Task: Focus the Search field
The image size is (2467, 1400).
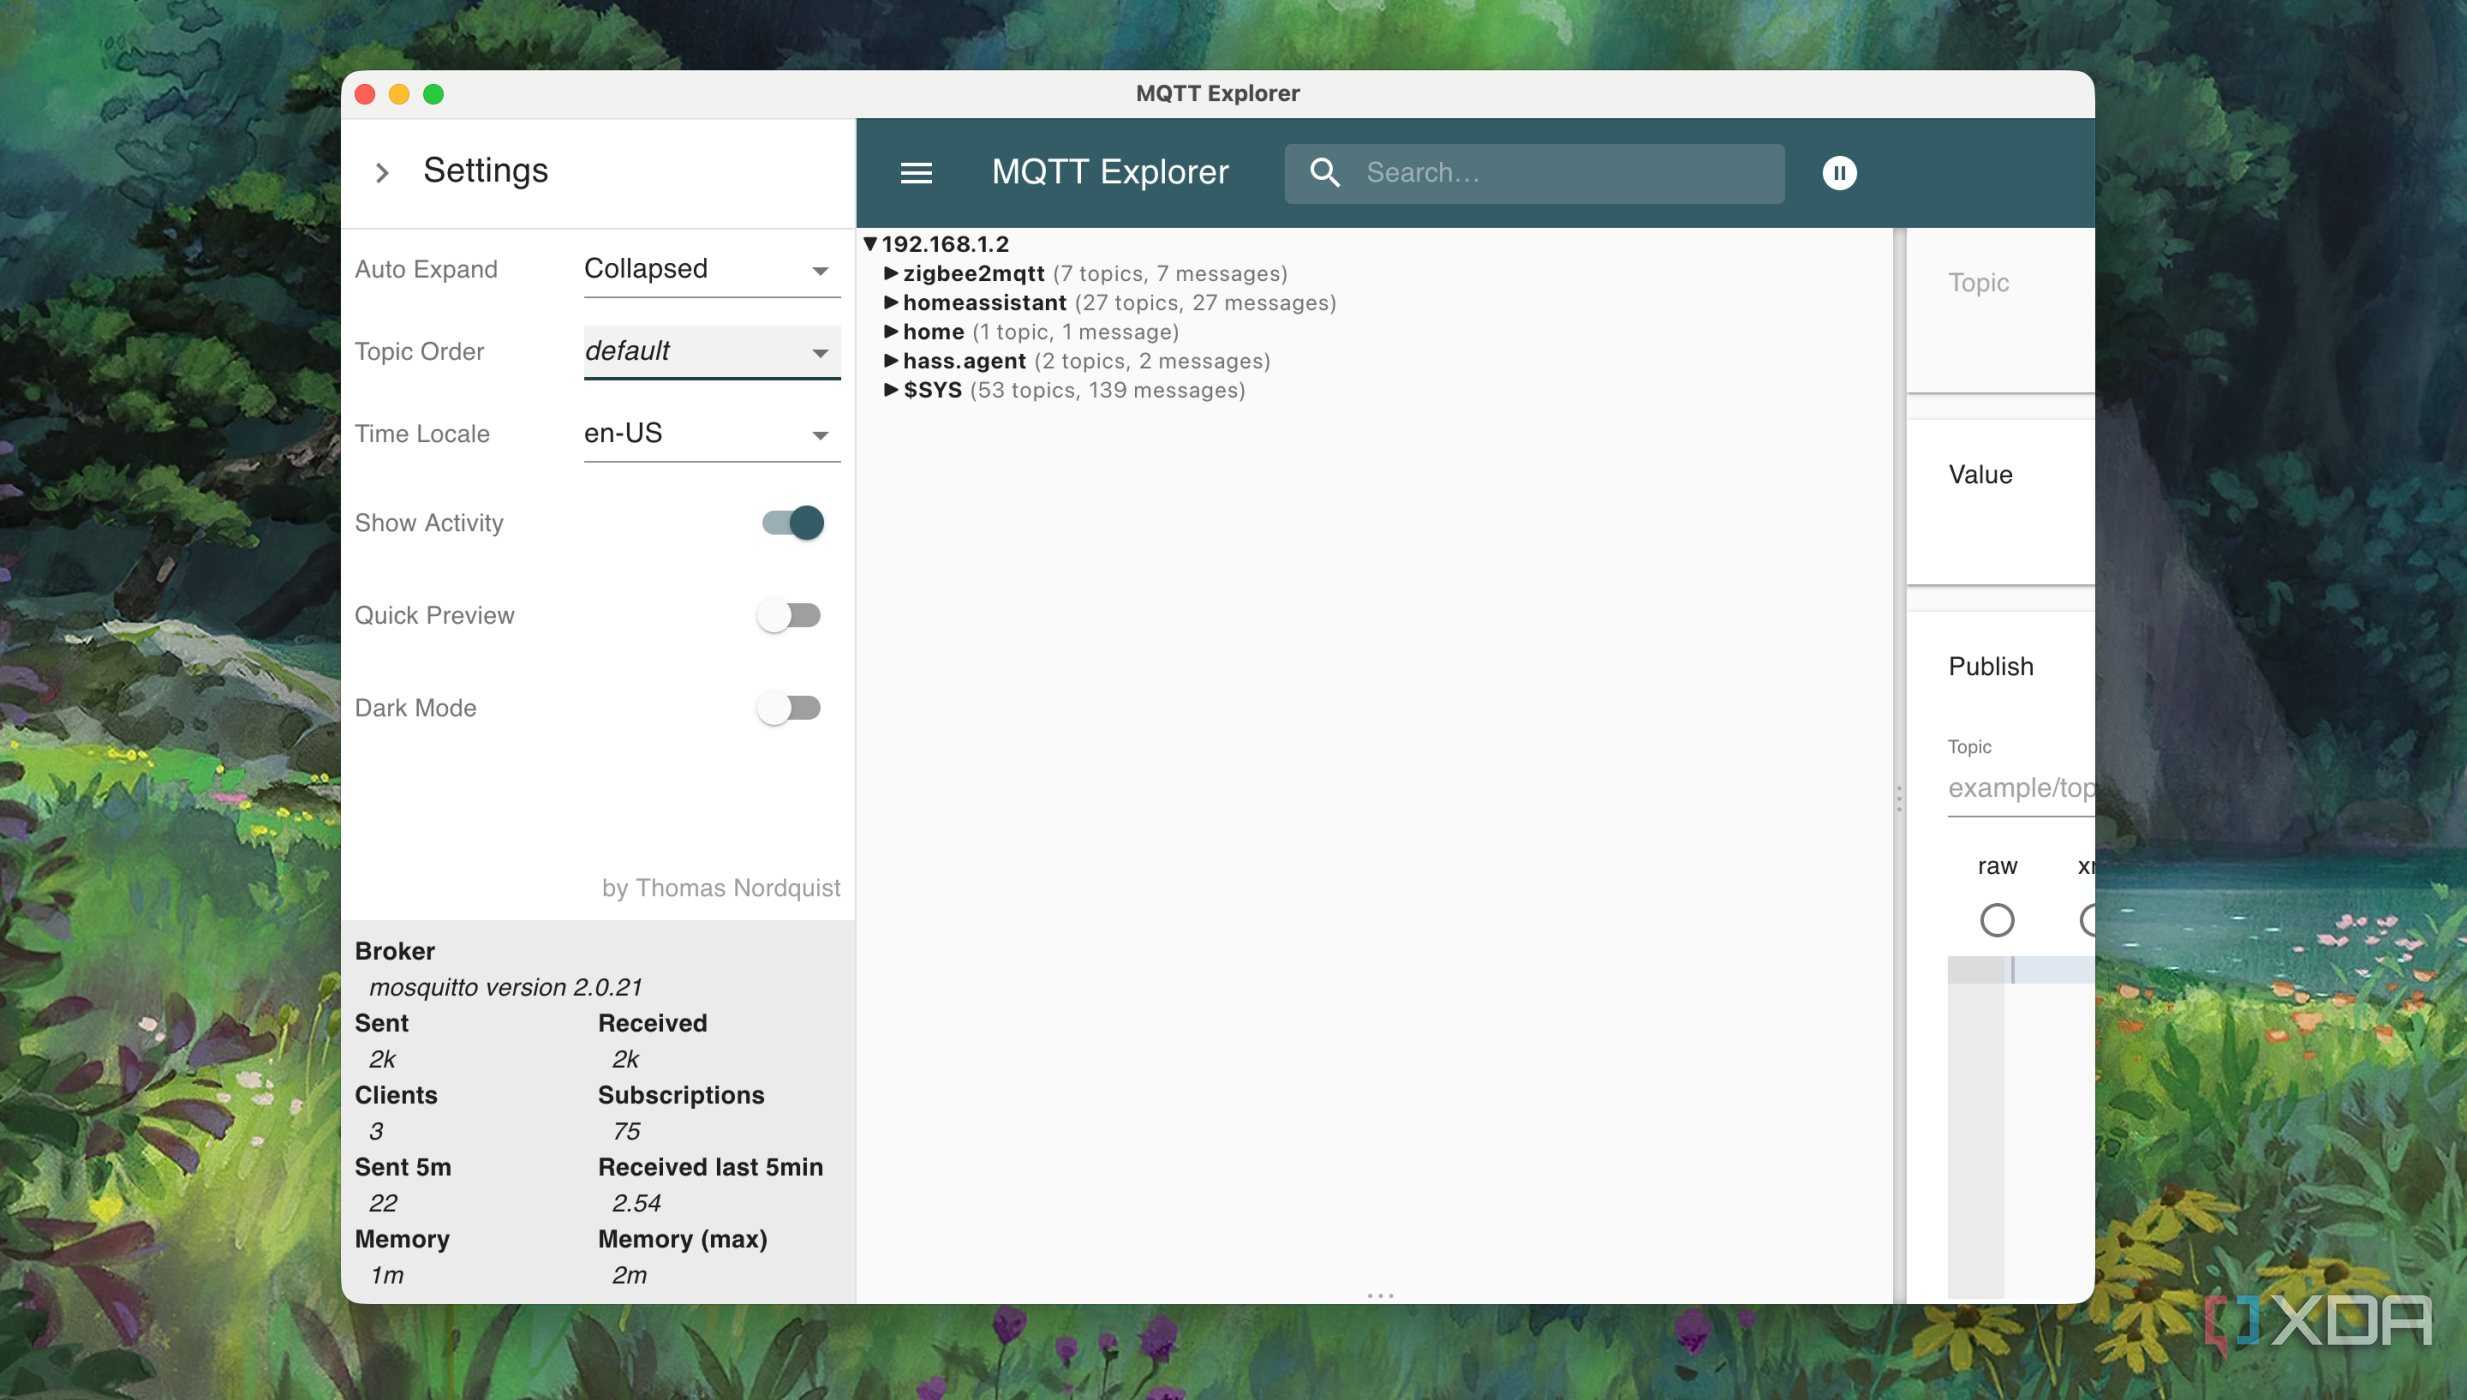Action: pyautogui.click(x=1534, y=173)
